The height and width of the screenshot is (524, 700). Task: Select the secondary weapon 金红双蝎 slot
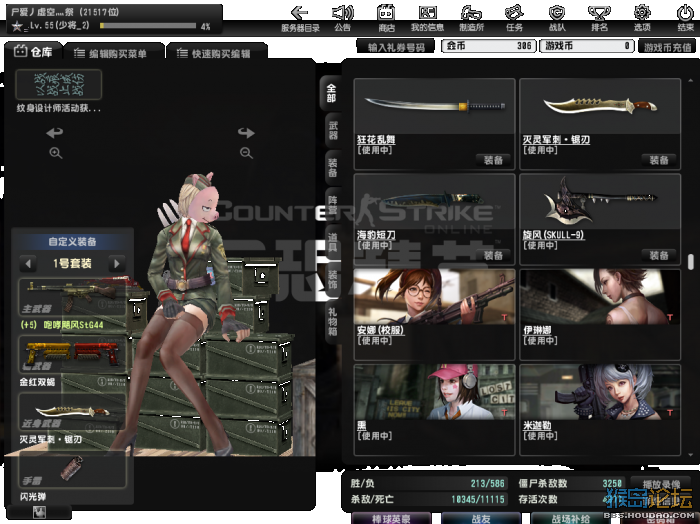[72, 355]
